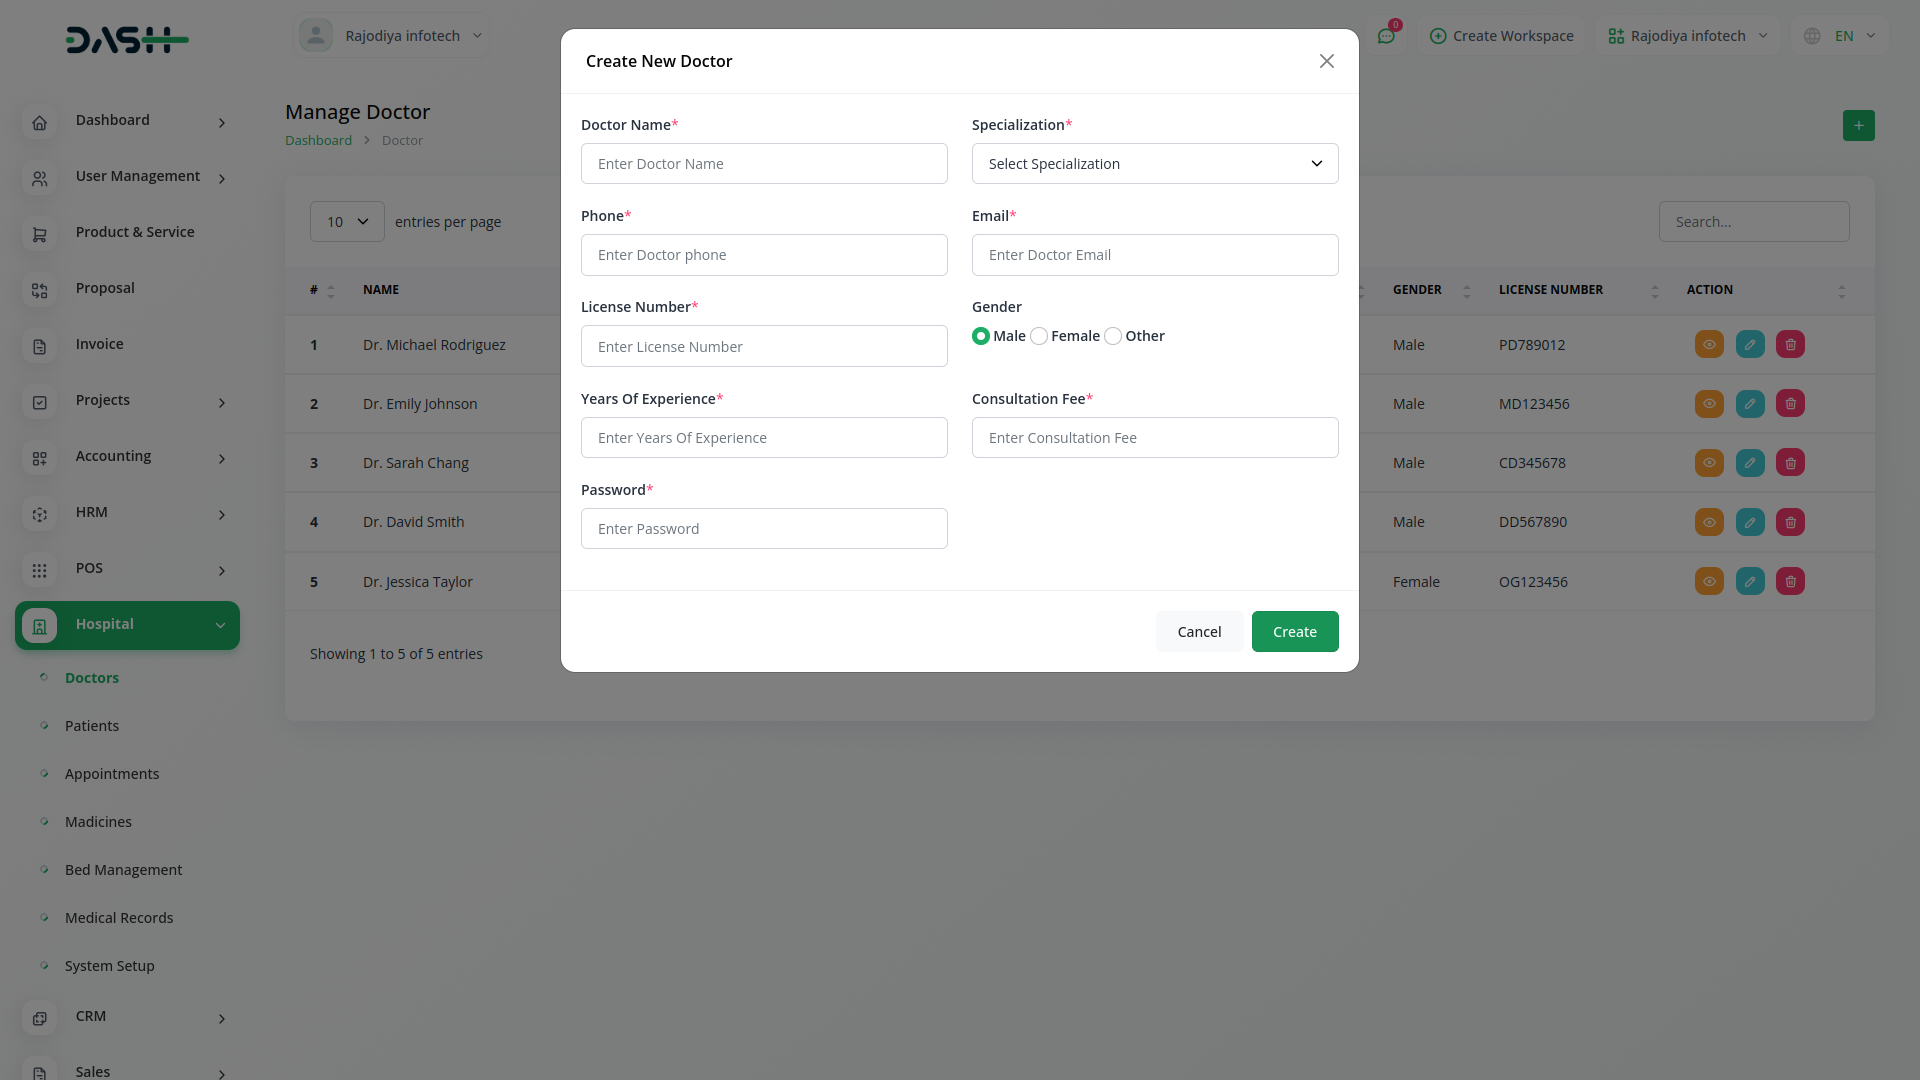This screenshot has width=1920, height=1080.
Task: Open the Select Specialization dropdown
Action: (x=1154, y=164)
